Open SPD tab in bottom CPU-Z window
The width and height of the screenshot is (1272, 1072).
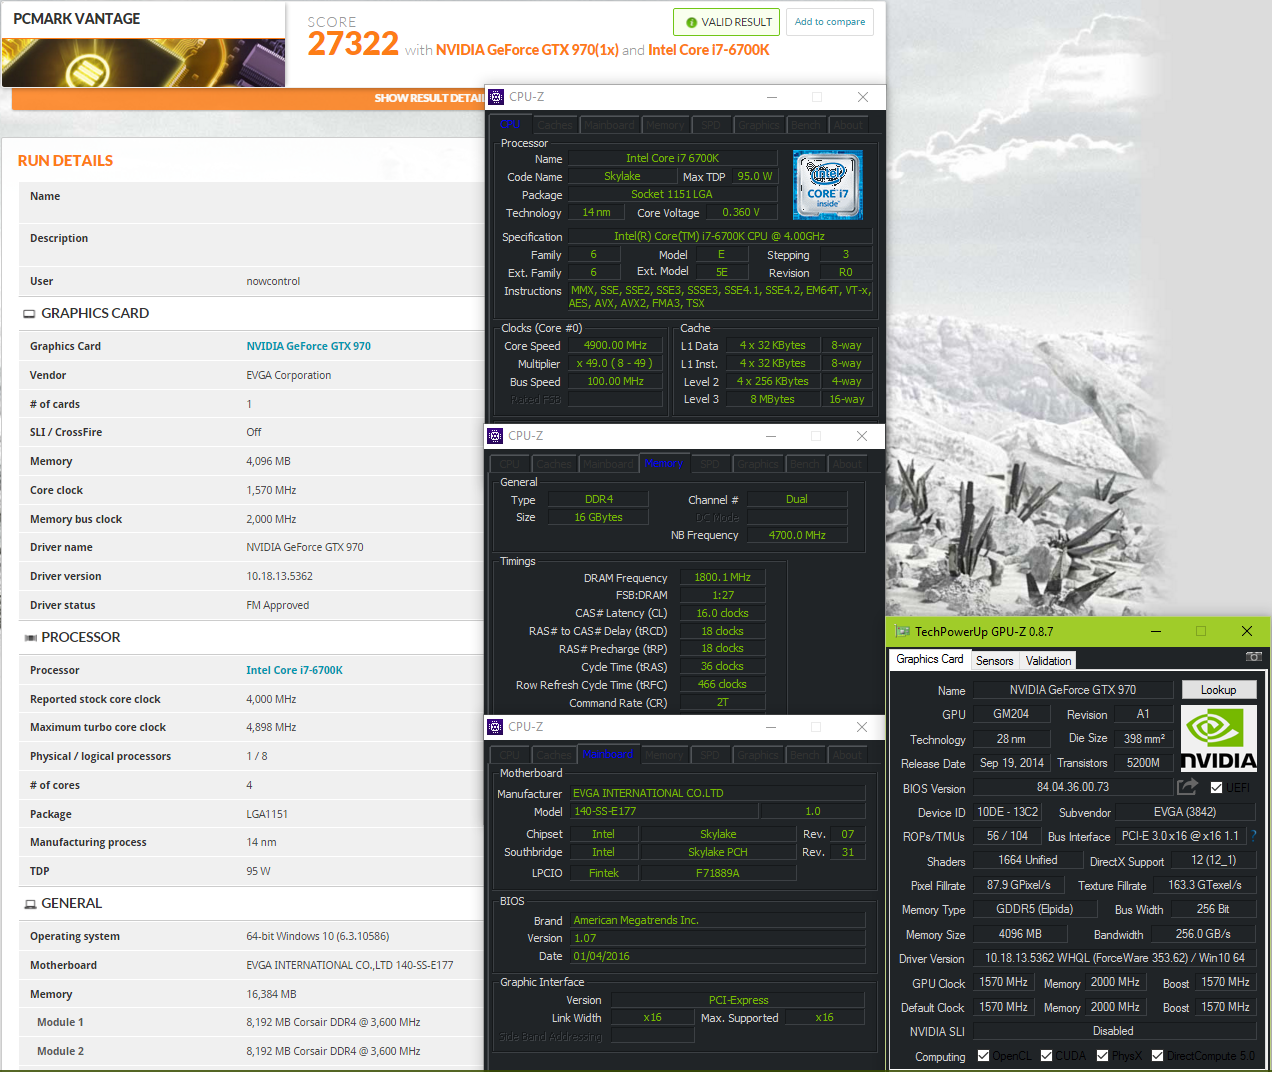709,755
